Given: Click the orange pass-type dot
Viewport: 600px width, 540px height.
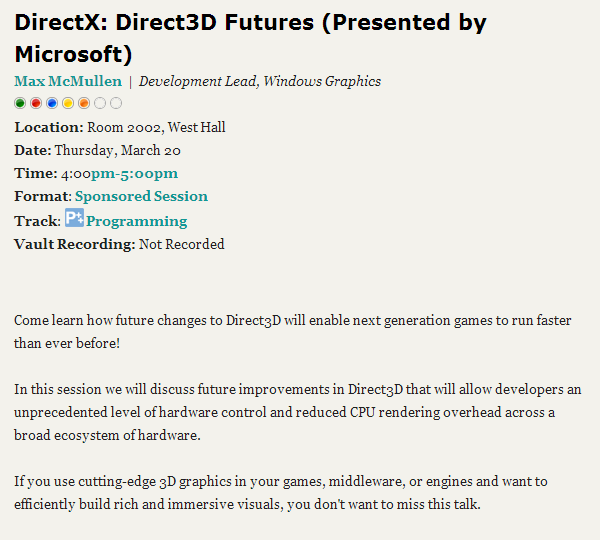Looking at the screenshot, I should tap(84, 103).
